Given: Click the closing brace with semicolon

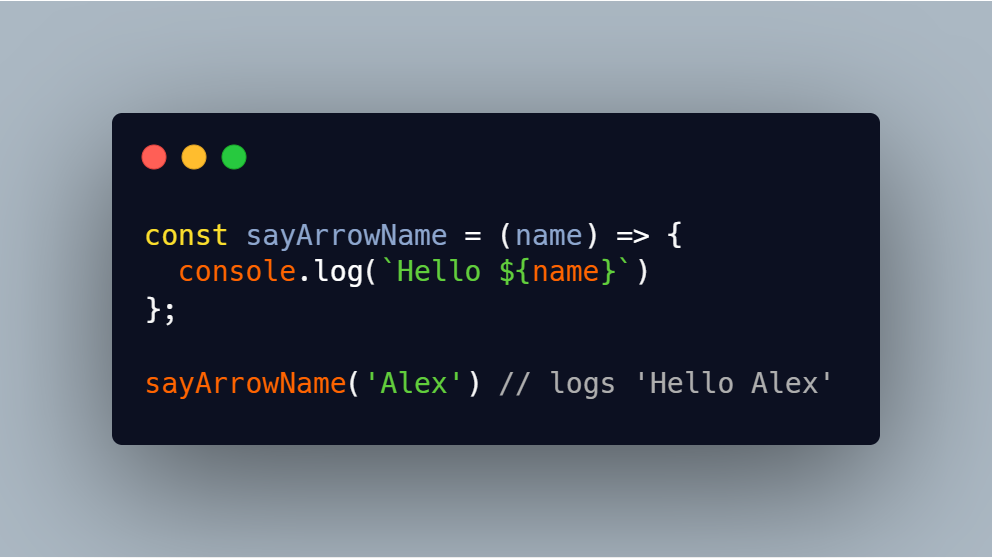Looking at the screenshot, I should coord(161,310).
